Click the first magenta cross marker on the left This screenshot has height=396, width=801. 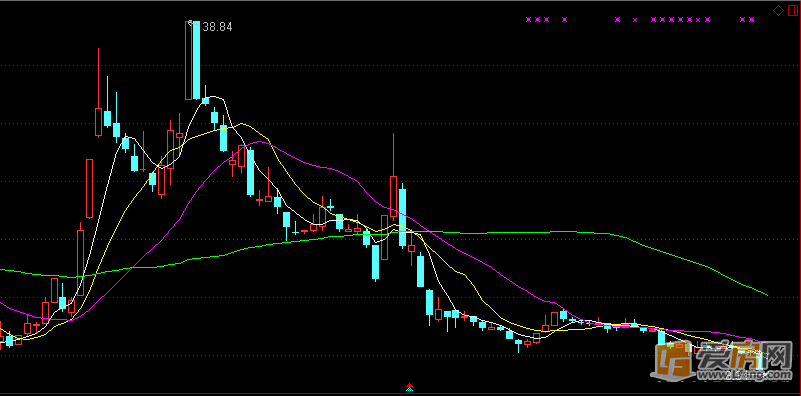click(x=529, y=19)
